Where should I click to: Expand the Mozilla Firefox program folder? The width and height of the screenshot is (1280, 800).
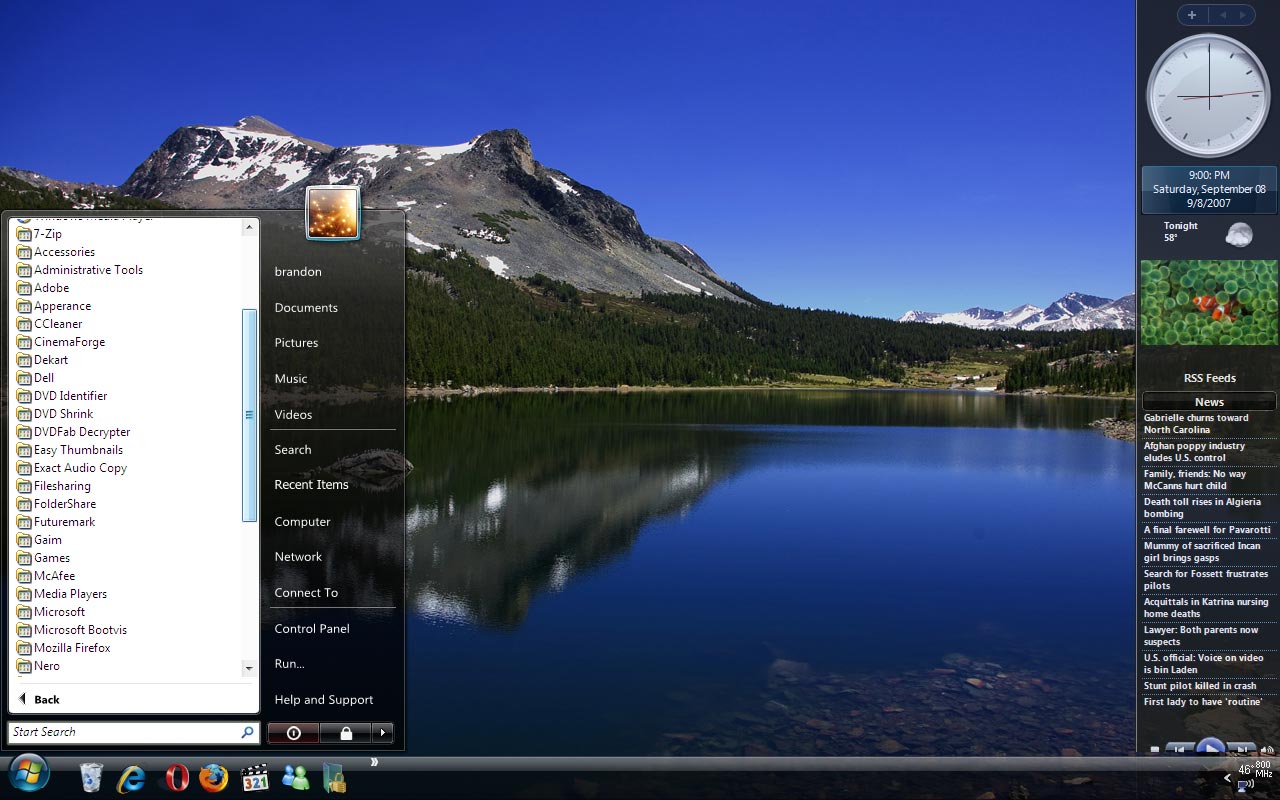(x=64, y=648)
